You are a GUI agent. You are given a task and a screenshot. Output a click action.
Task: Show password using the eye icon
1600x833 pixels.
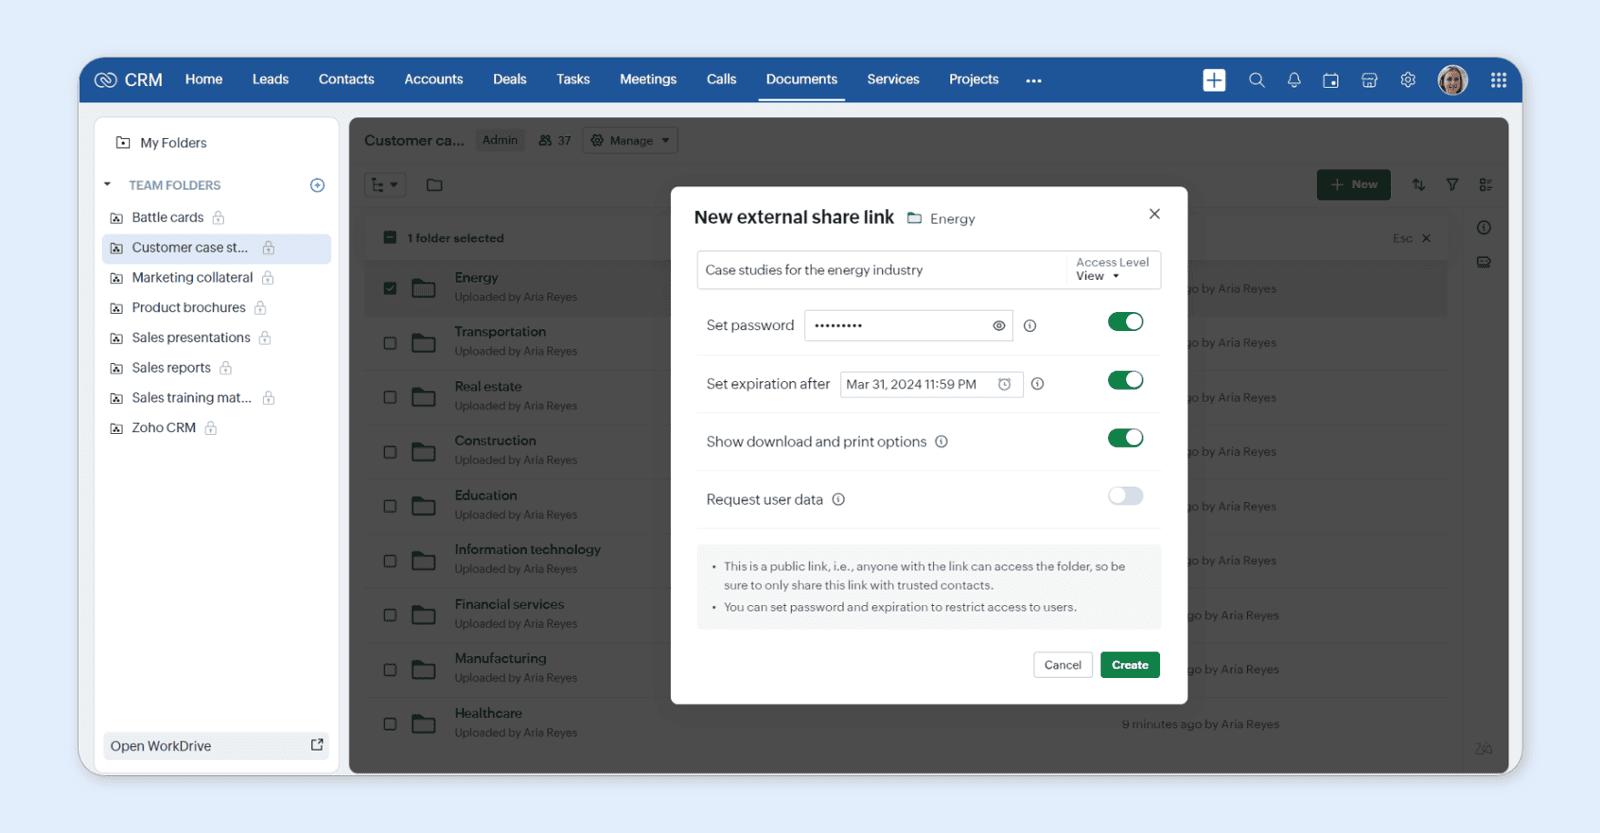coord(998,326)
